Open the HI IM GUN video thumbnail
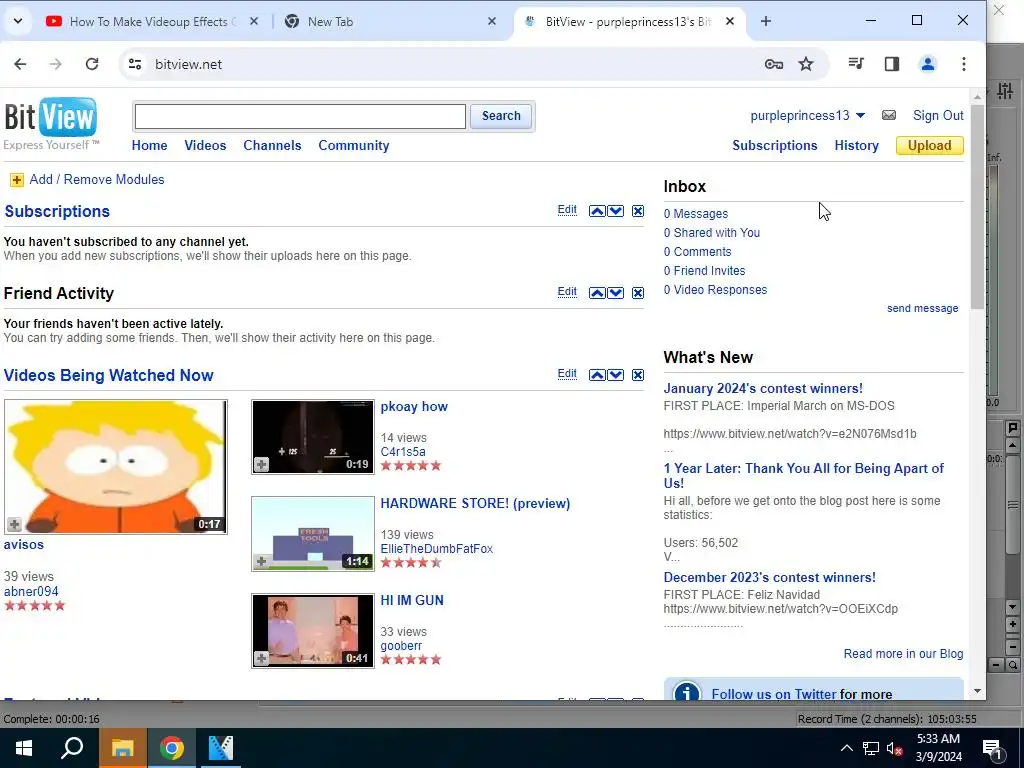 click(313, 631)
